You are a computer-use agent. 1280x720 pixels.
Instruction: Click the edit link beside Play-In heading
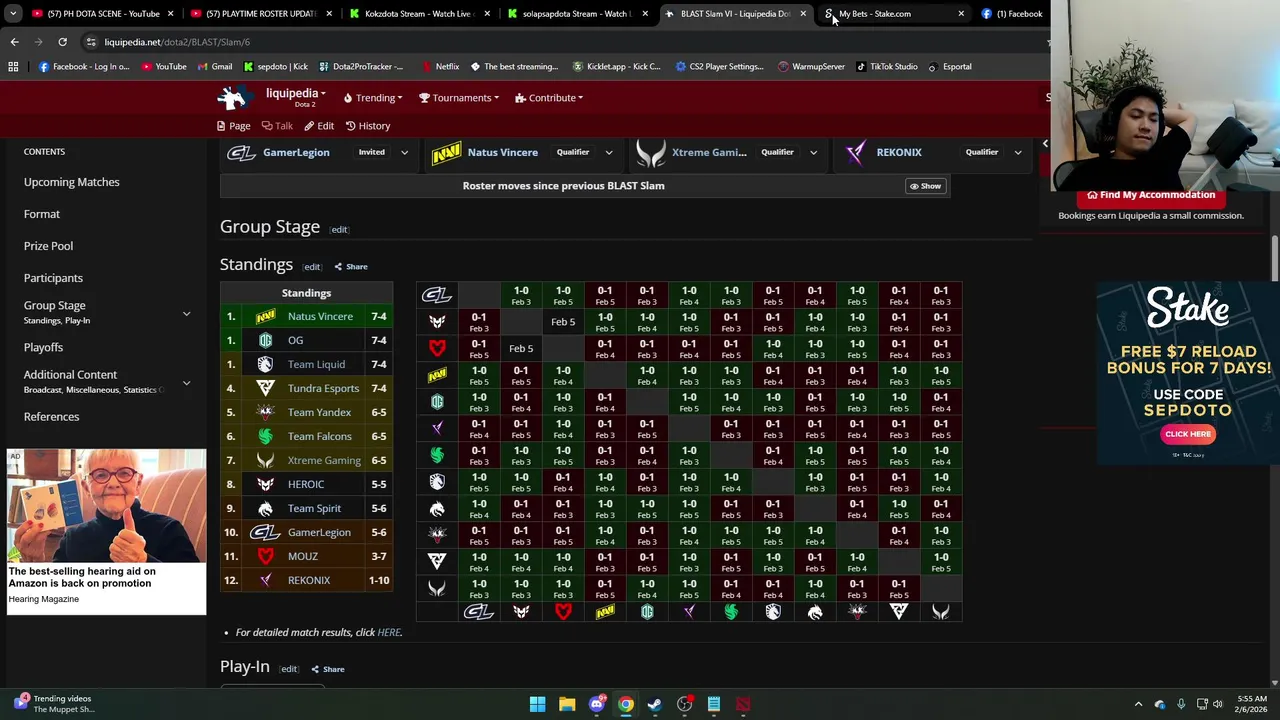[x=289, y=669]
